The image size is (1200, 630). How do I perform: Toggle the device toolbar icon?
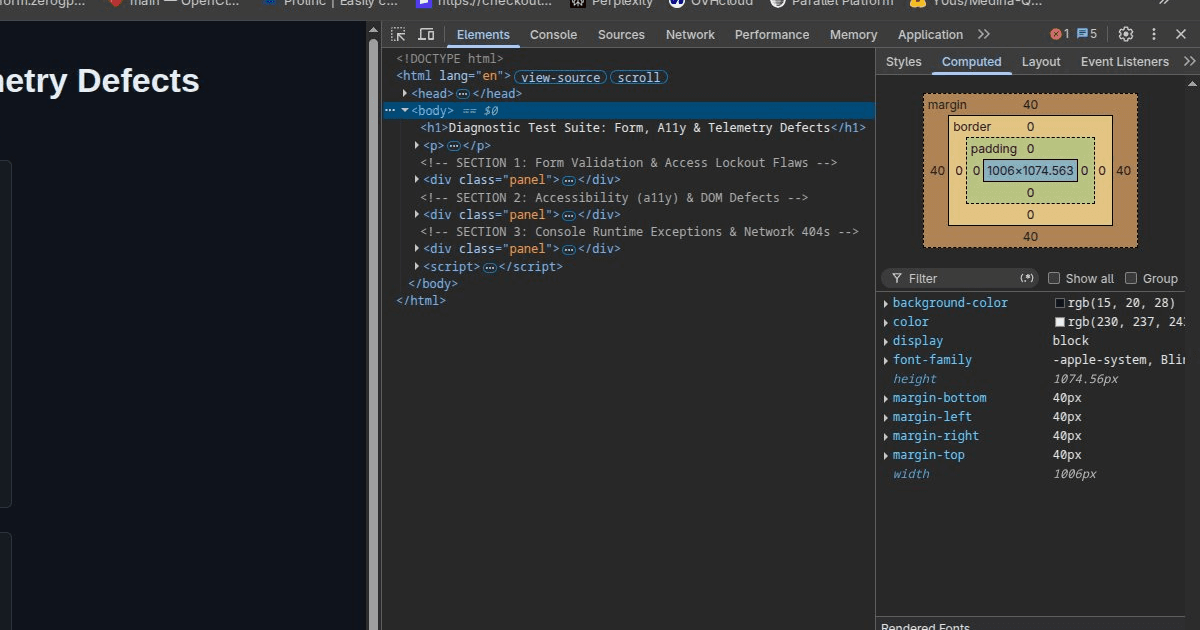(x=426, y=34)
